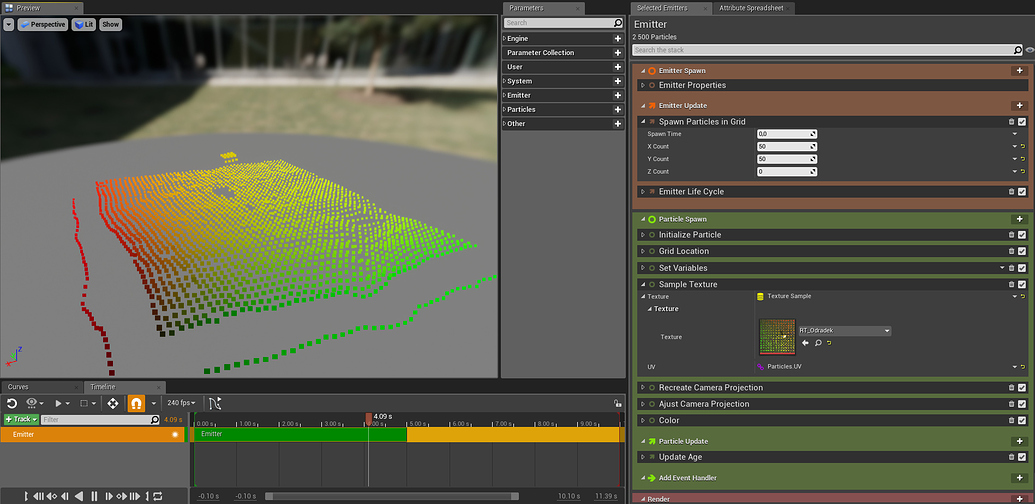Switch to the Curves tab
Image resolution: width=1035 pixels, height=504 pixels.
click(x=19, y=387)
